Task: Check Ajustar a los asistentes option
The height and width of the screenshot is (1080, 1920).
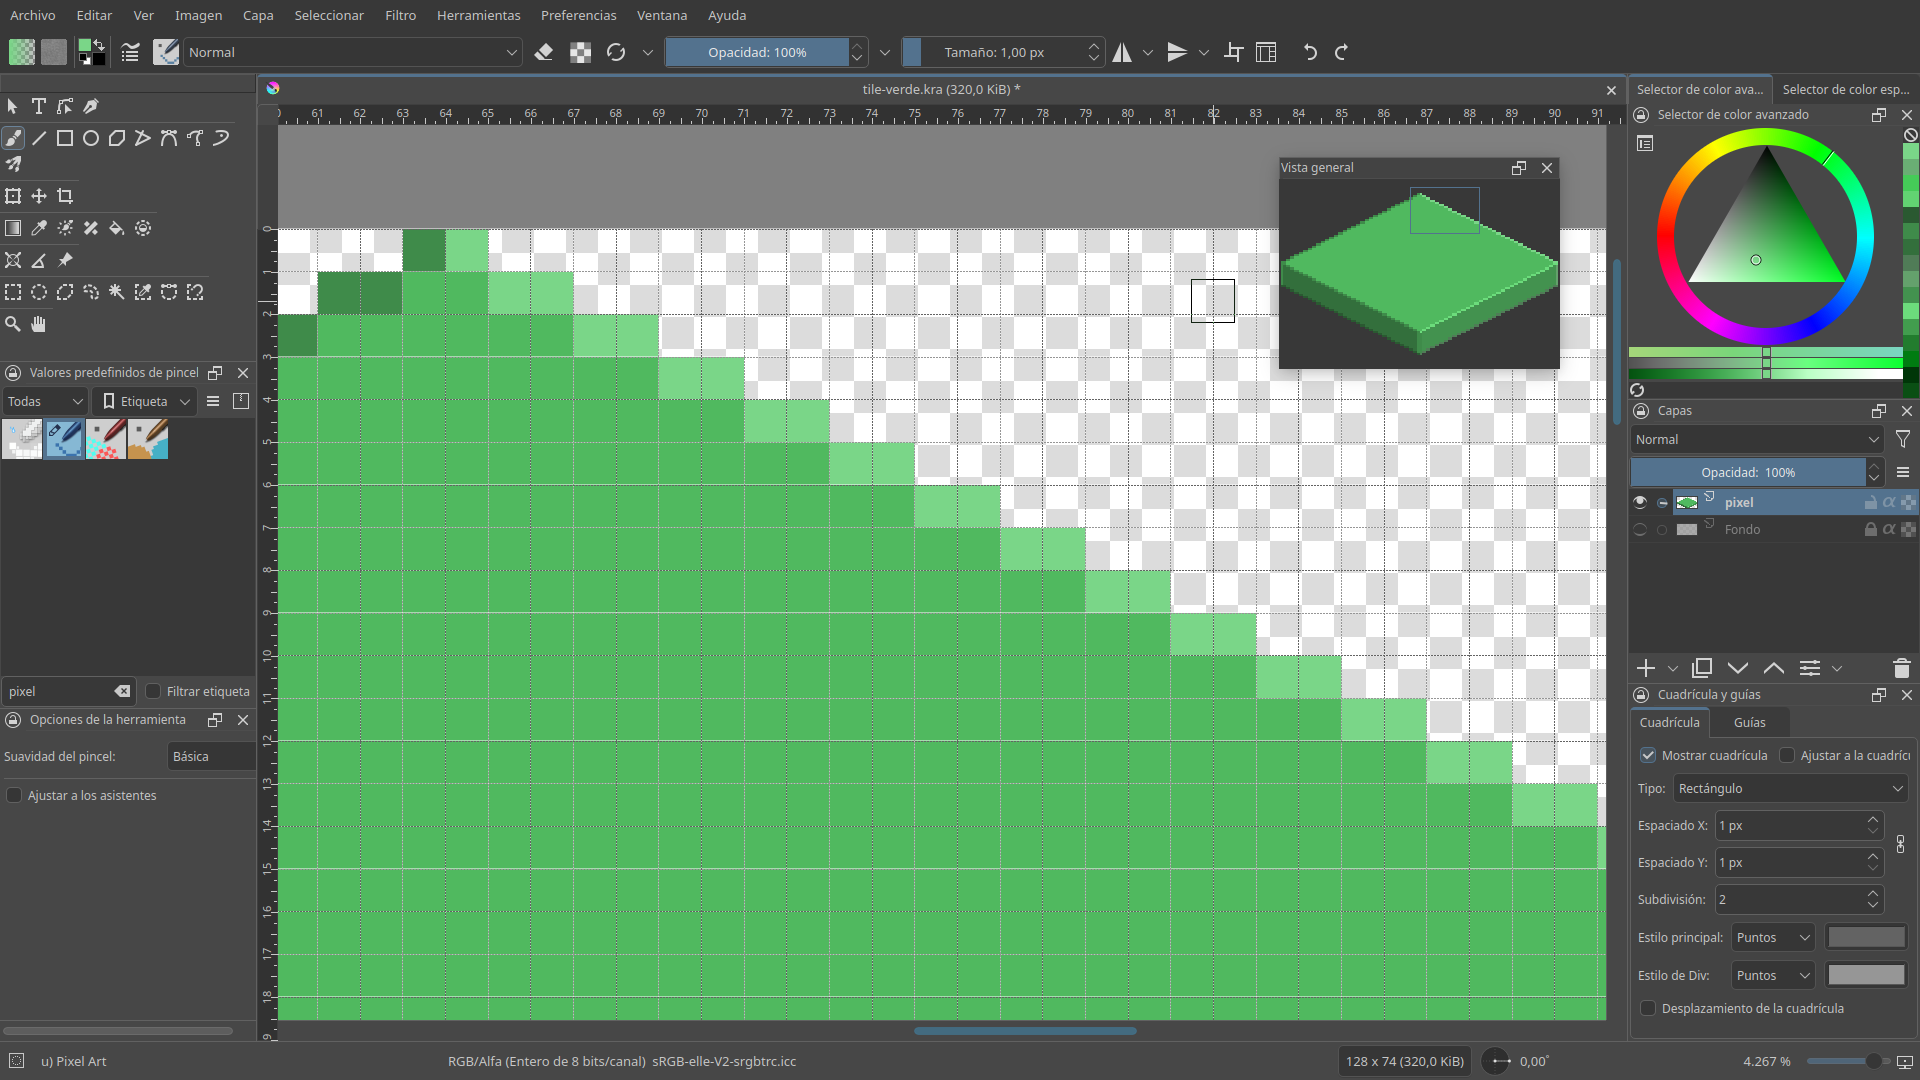Action: 14,795
